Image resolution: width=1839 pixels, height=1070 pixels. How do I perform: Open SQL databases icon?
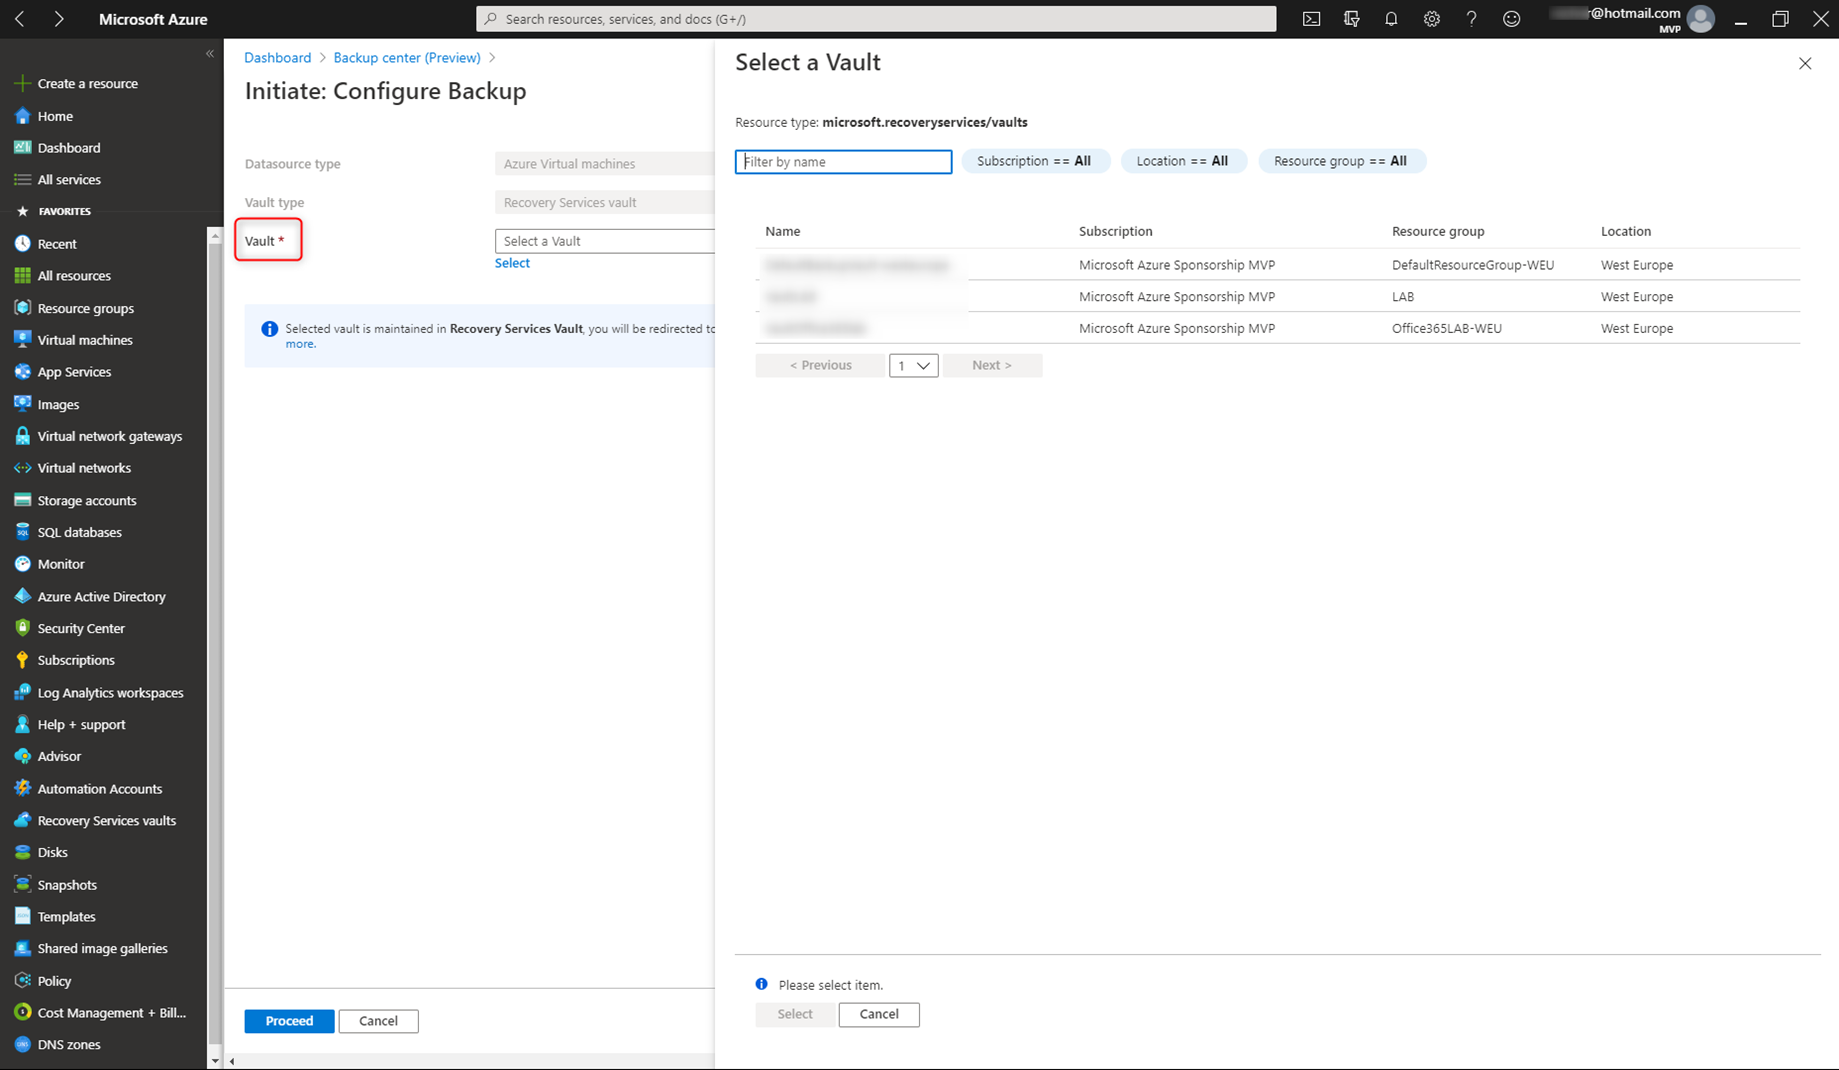(22, 532)
